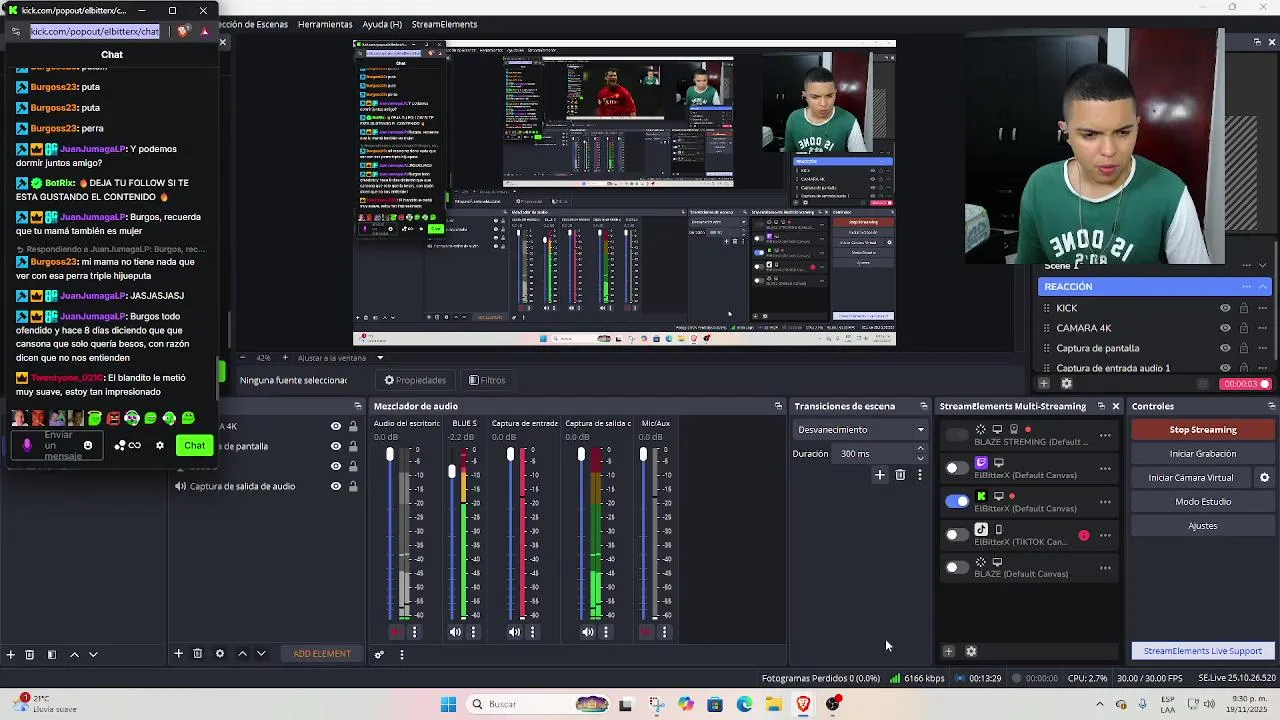
Task: Open advanced audio properties gear in mixer
Action: point(379,655)
